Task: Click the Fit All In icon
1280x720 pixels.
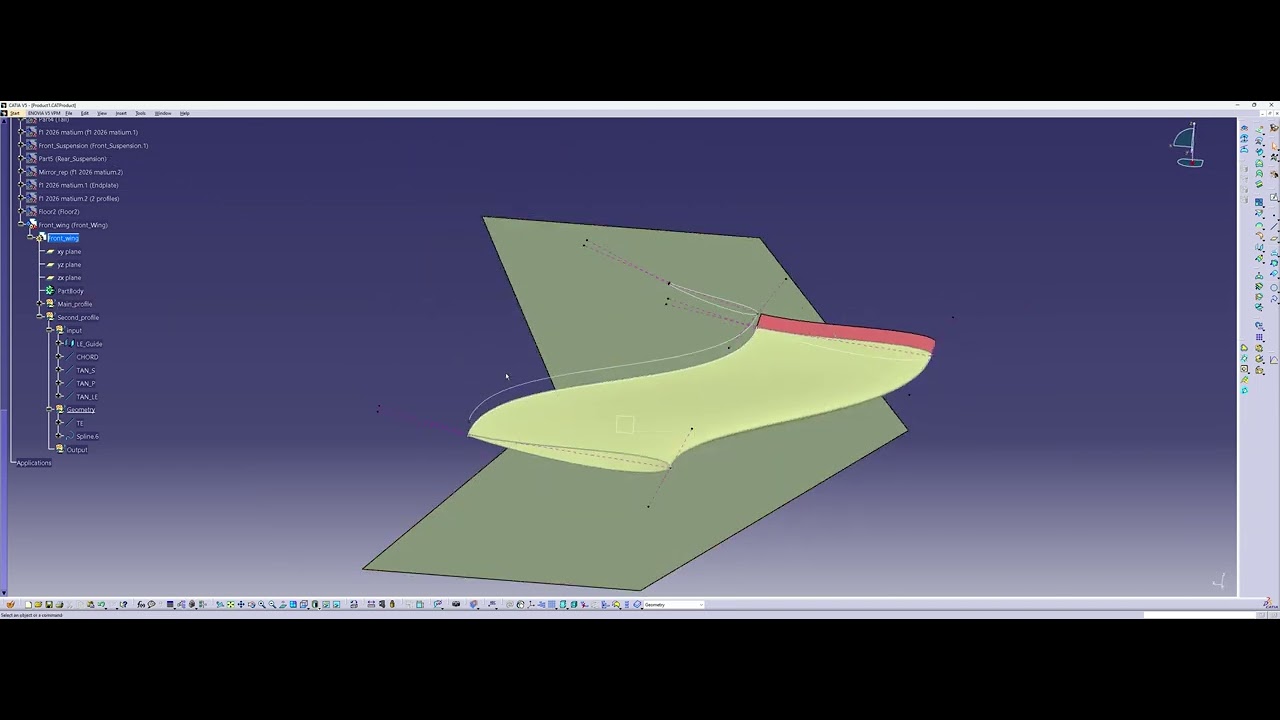Action: pos(231,604)
